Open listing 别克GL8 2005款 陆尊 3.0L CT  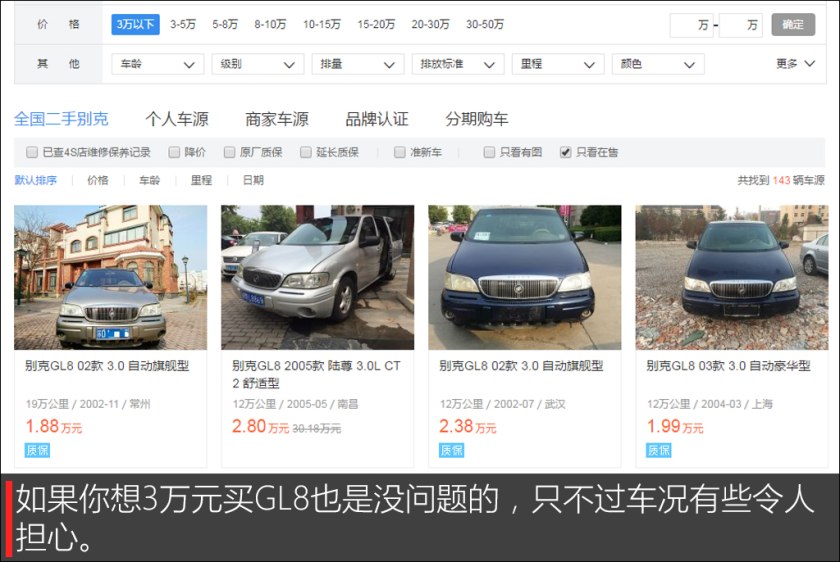click(x=316, y=374)
